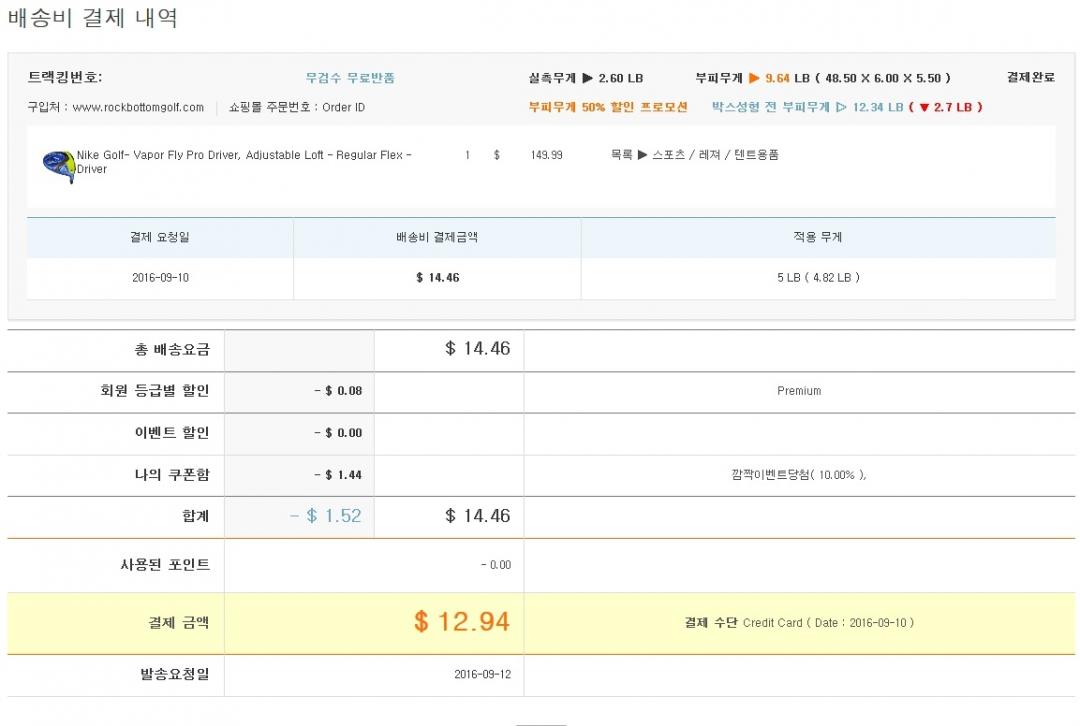The image size is (1080, 726).
Task: Open the www.rockbottomgolf.com store link
Action: click(x=138, y=107)
